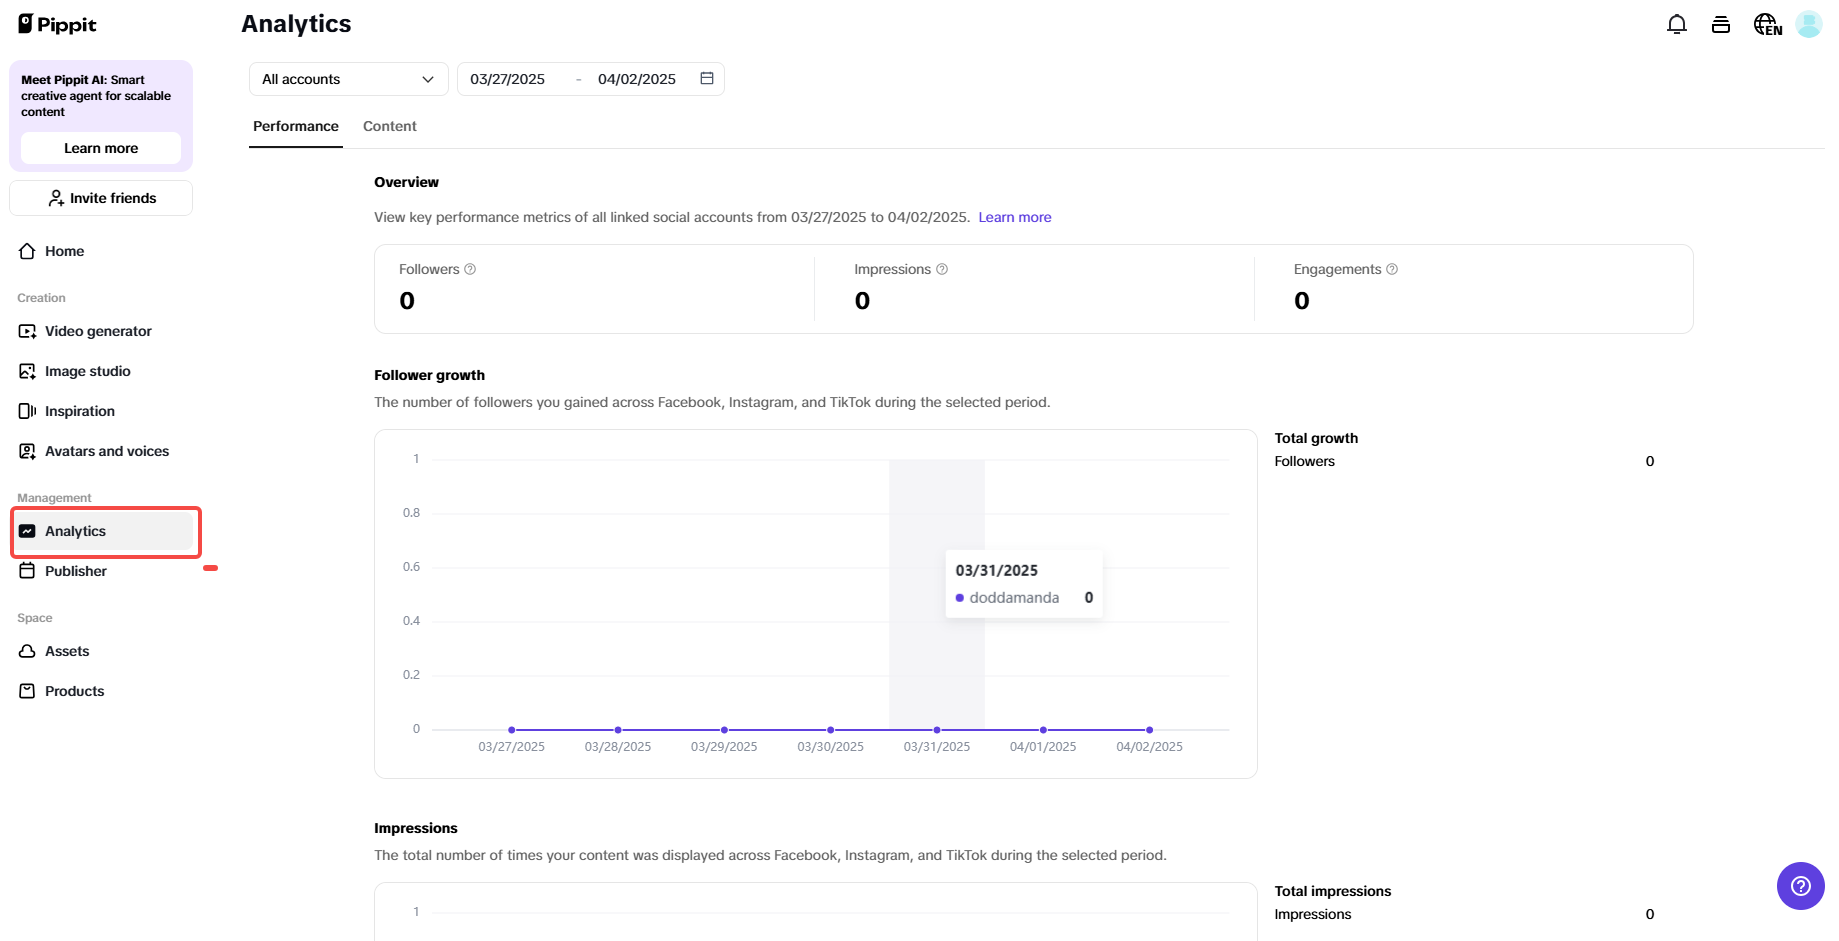Open the language globe selector
This screenshot has height=941, width=1839.
pos(1767,25)
